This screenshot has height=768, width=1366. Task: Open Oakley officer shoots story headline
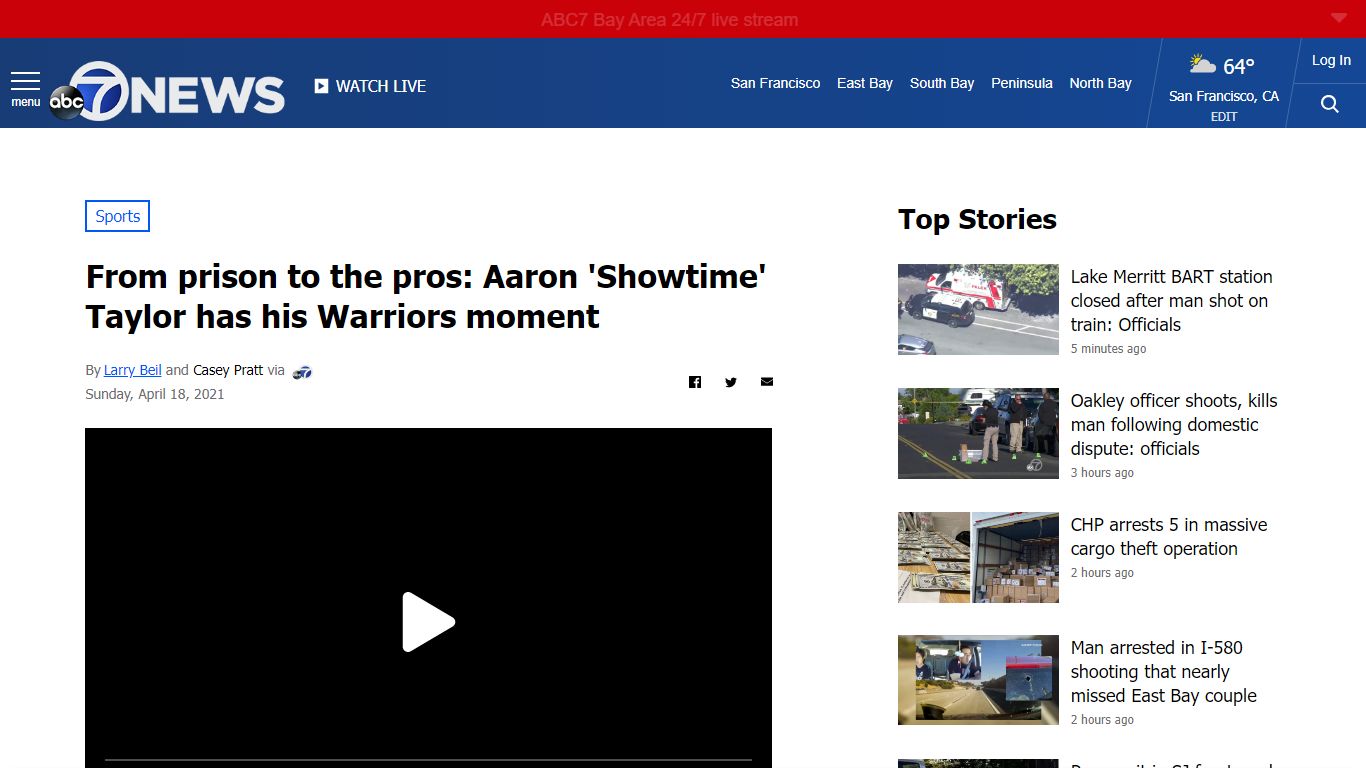[x=1174, y=424]
